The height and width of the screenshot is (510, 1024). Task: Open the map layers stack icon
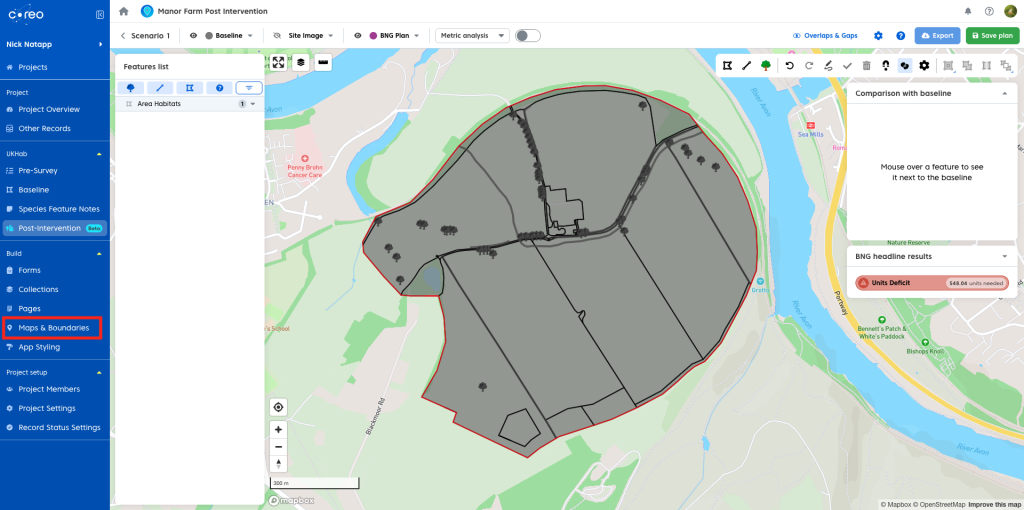[300, 62]
